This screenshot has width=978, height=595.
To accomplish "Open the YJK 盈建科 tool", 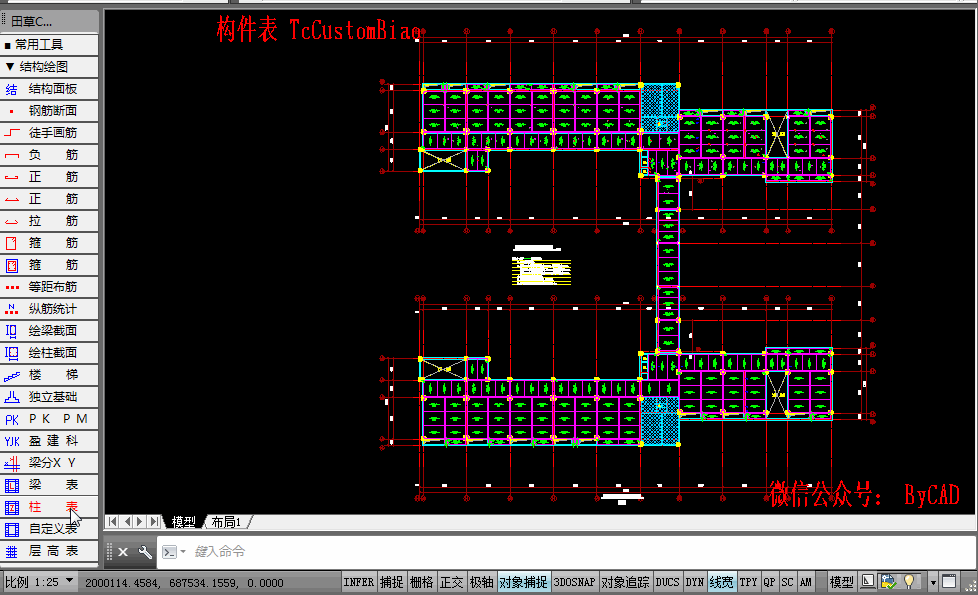I will (49, 441).
